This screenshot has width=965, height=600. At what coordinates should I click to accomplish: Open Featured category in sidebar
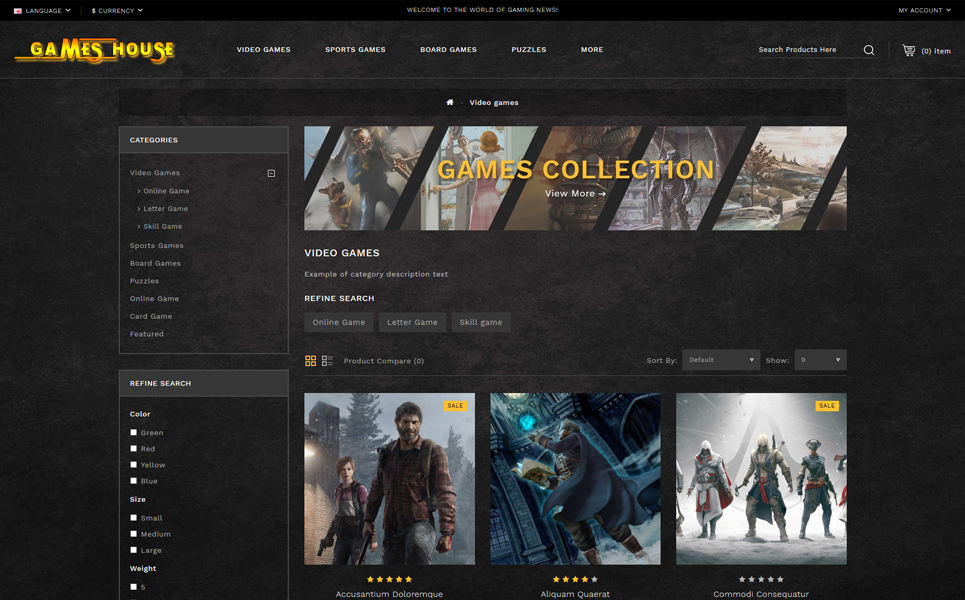tap(146, 334)
